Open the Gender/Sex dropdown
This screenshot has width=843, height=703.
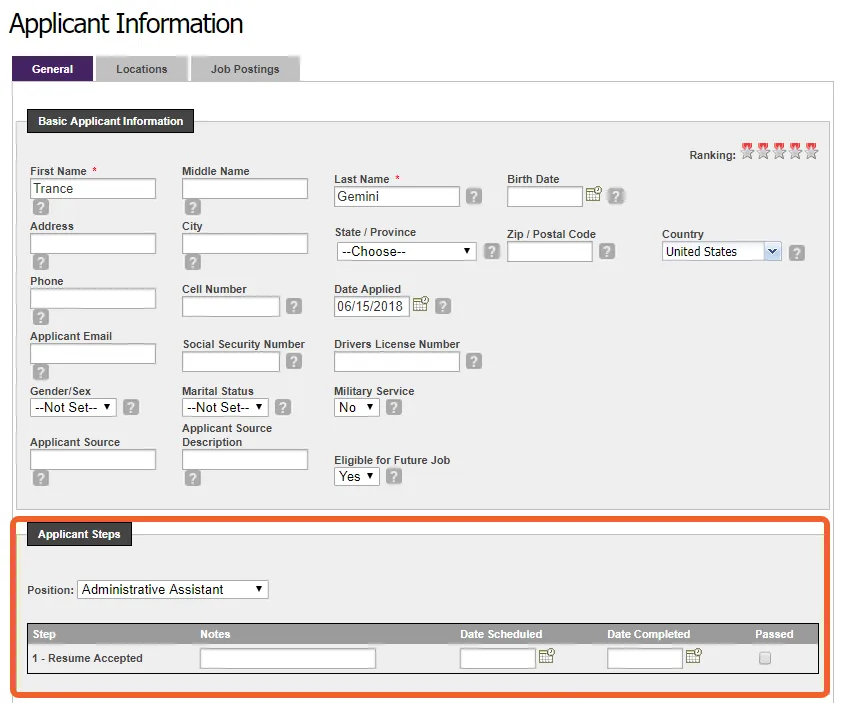(73, 407)
